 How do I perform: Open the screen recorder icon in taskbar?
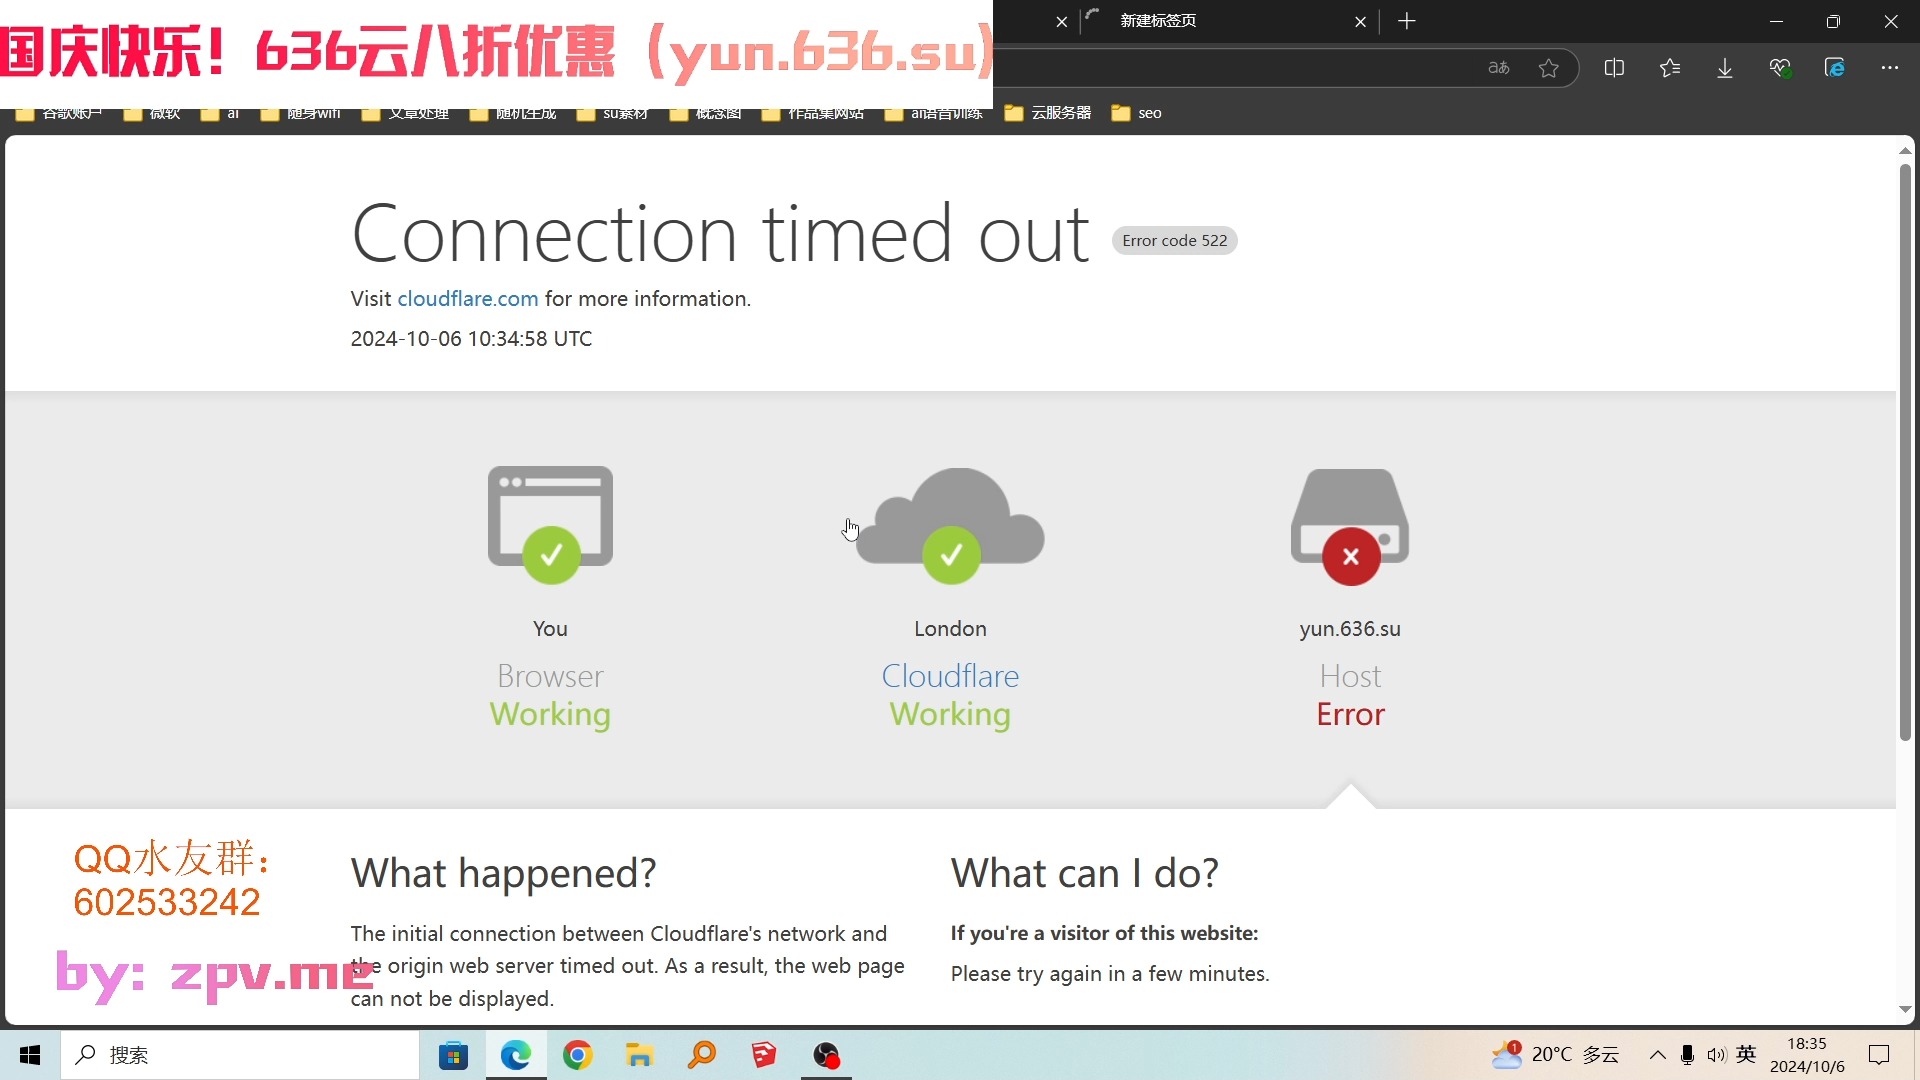click(x=827, y=1055)
